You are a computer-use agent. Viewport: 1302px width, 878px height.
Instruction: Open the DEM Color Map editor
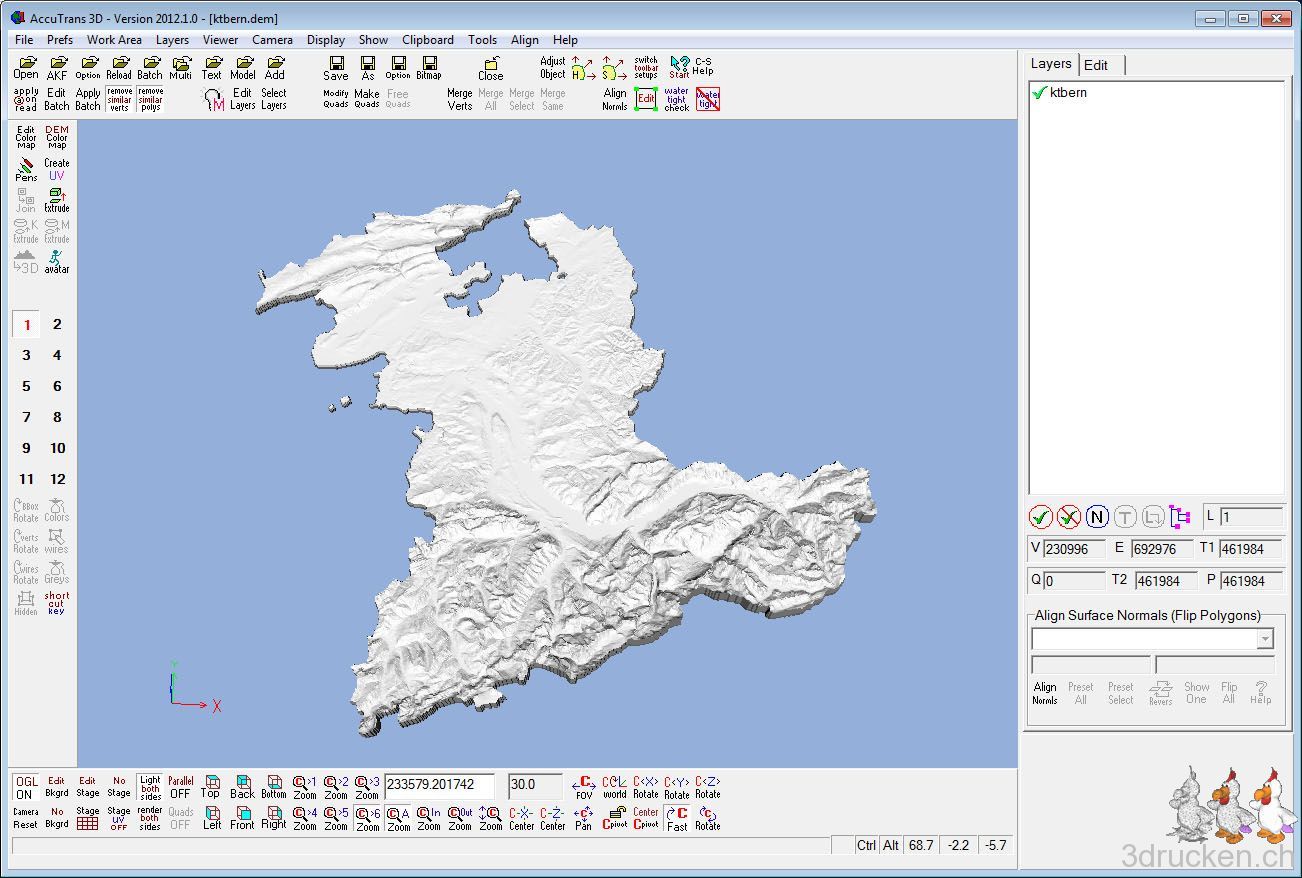[x=57, y=137]
